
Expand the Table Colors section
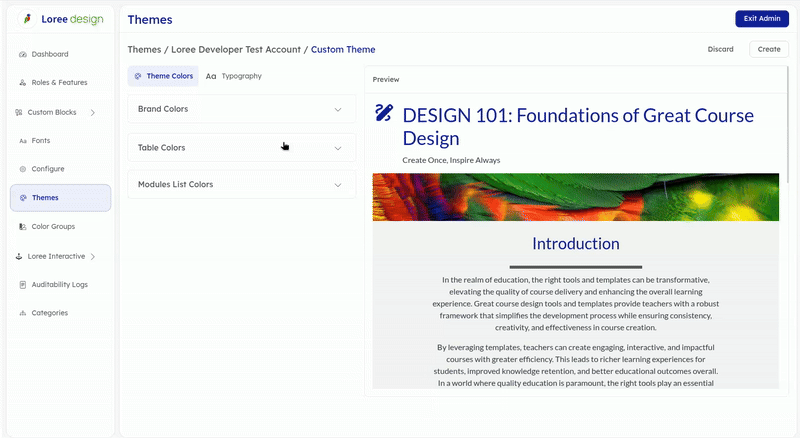click(x=338, y=148)
